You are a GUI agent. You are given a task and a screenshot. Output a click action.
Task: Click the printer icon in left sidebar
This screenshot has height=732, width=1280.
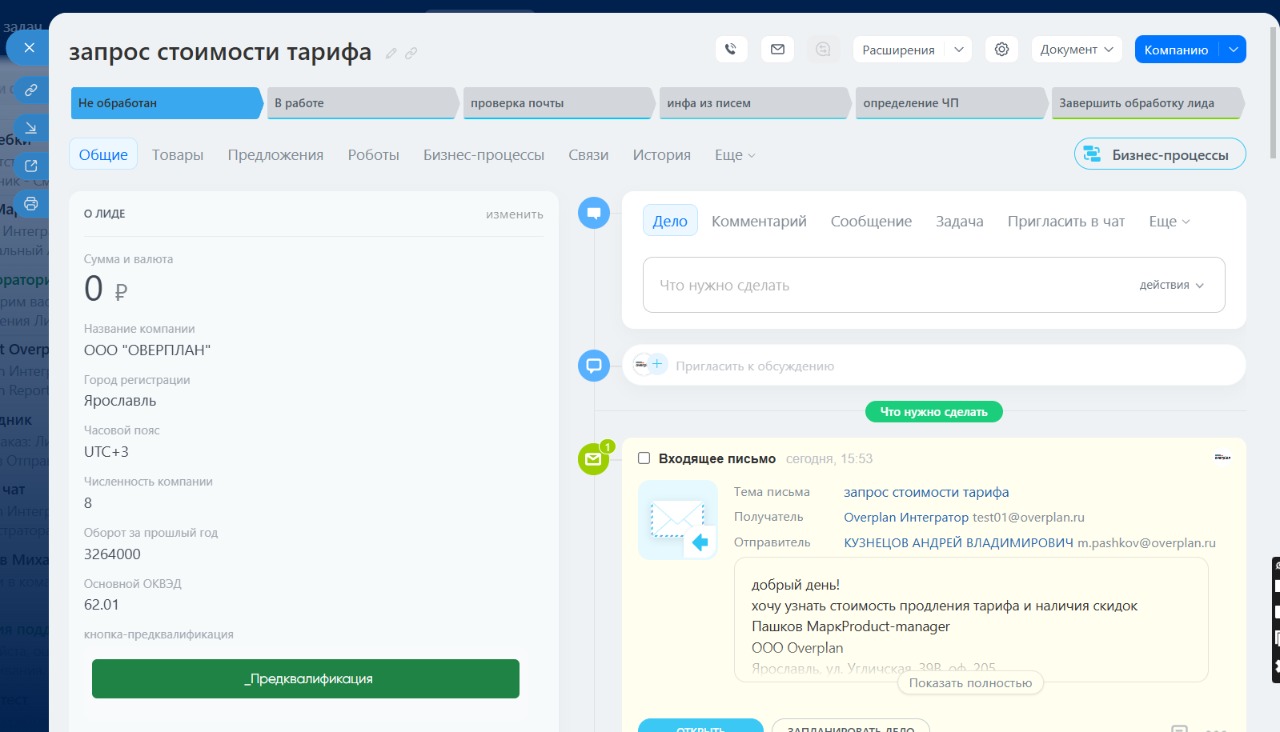point(31,204)
